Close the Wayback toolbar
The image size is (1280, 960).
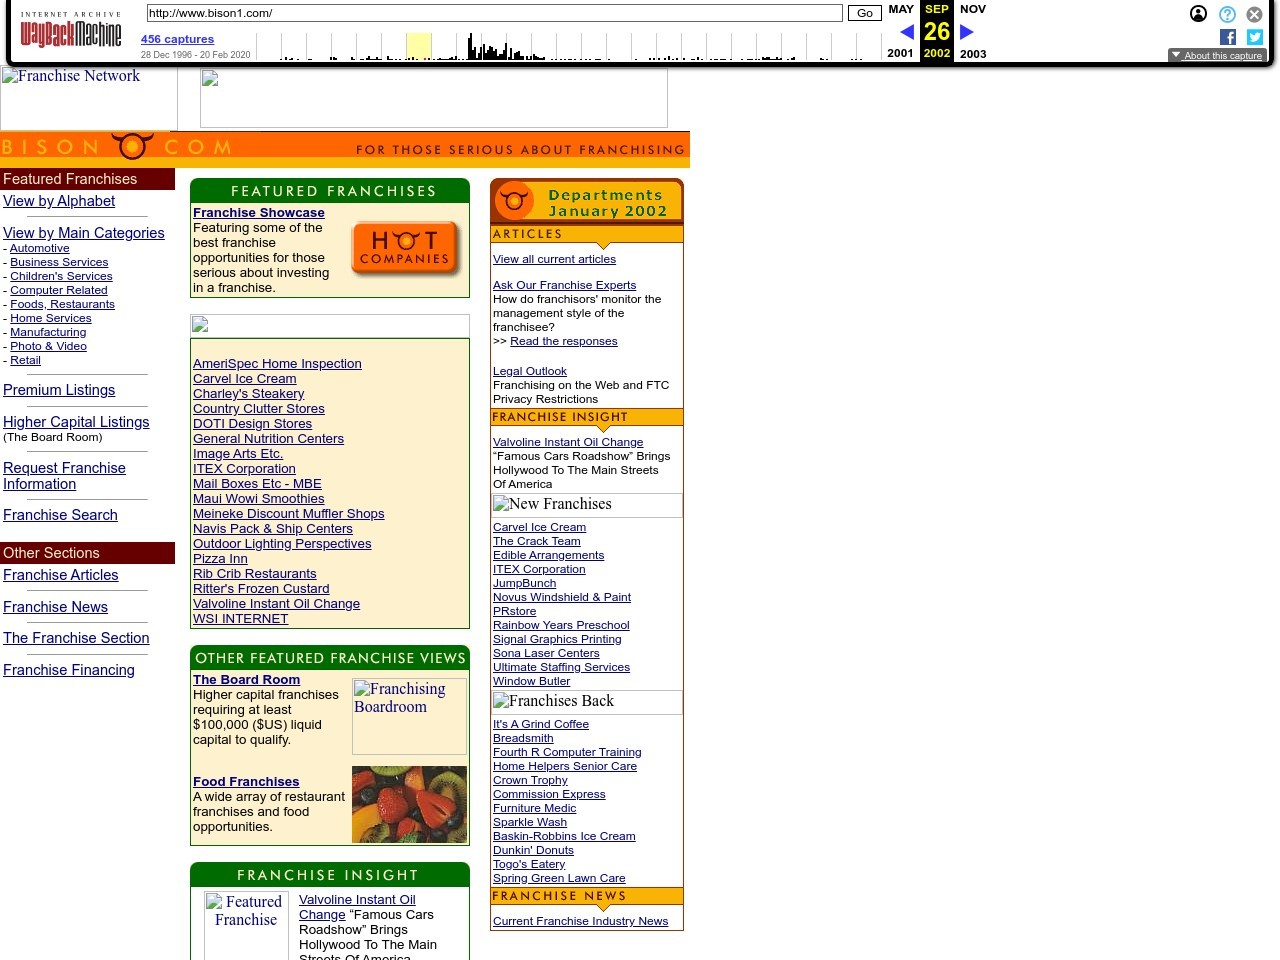(1254, 14)
